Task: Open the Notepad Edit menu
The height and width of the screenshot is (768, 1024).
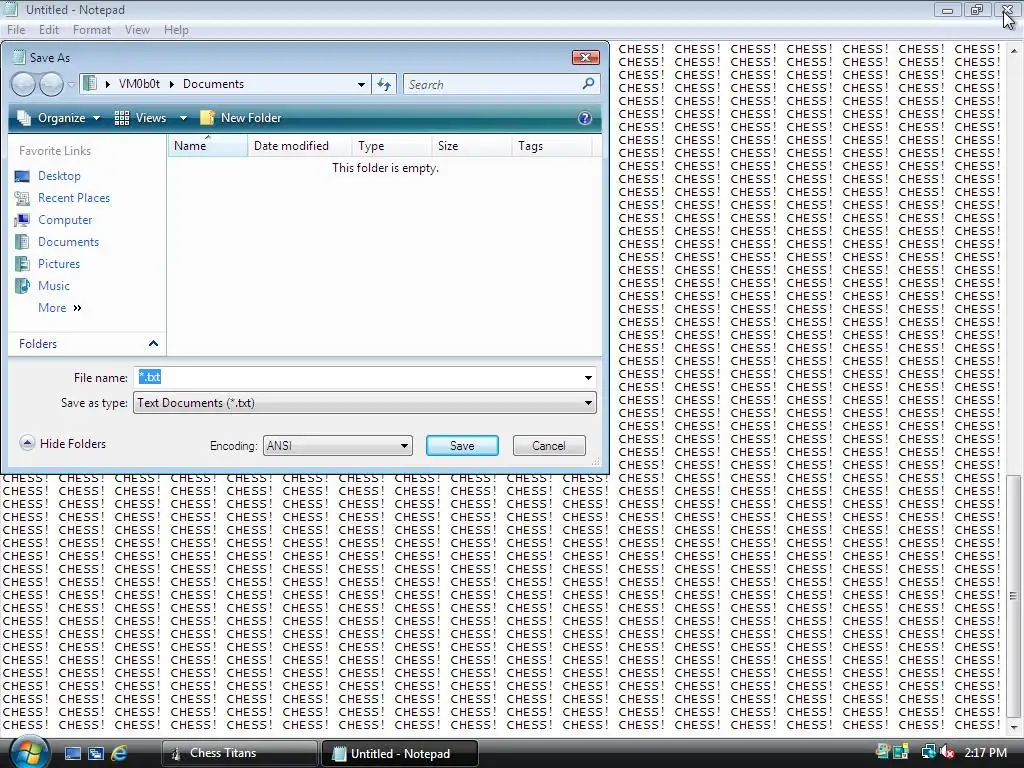Action: (x=48, y=30)
